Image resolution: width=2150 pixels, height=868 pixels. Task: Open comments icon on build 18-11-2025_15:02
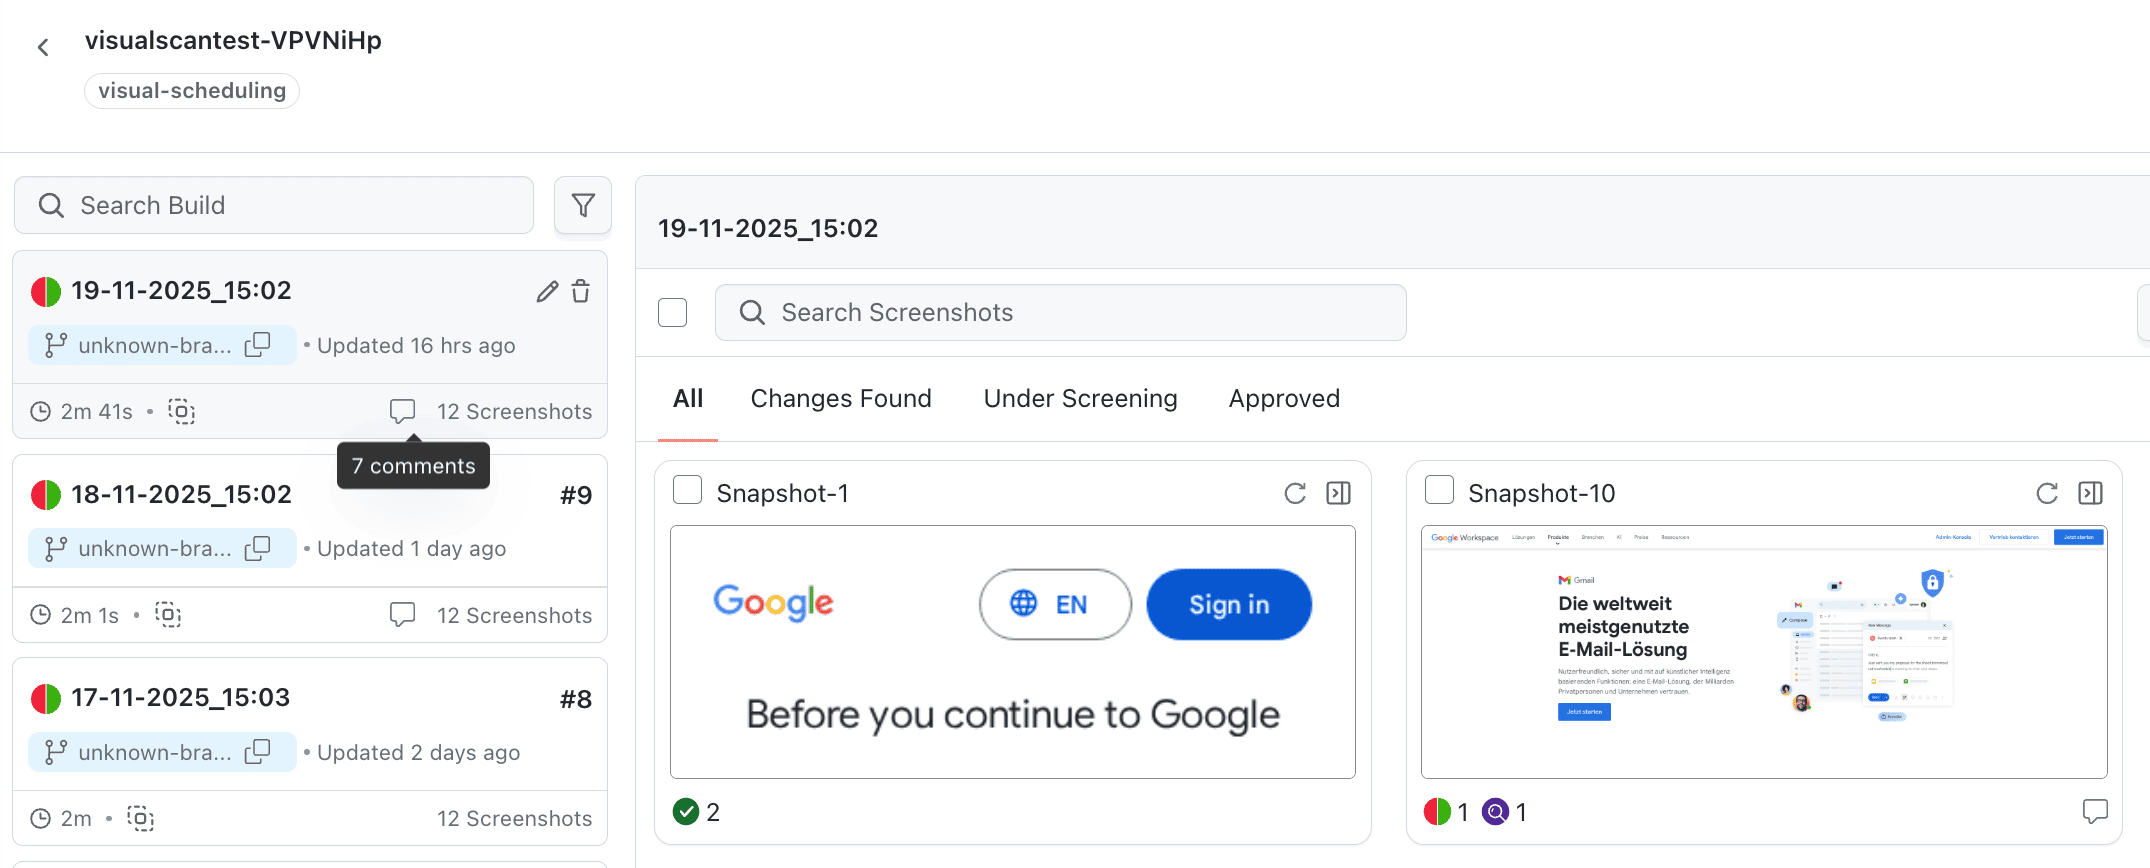coord(402,615)
